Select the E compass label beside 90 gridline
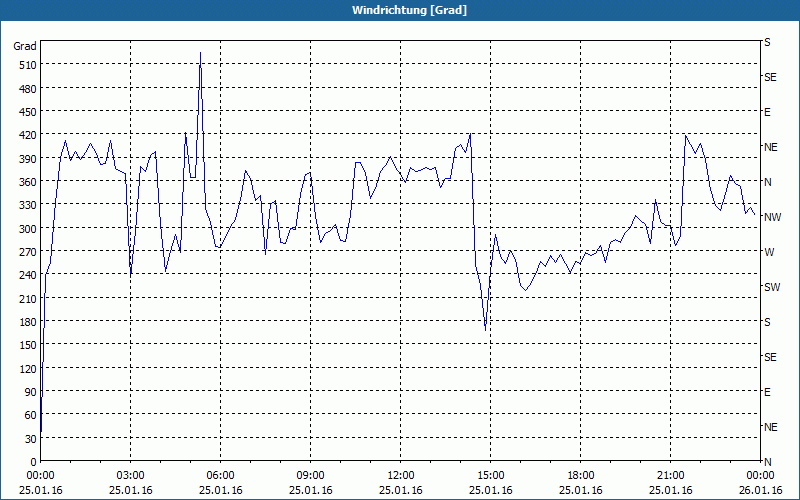The image size is (800, 500). [x=767, y=392]
